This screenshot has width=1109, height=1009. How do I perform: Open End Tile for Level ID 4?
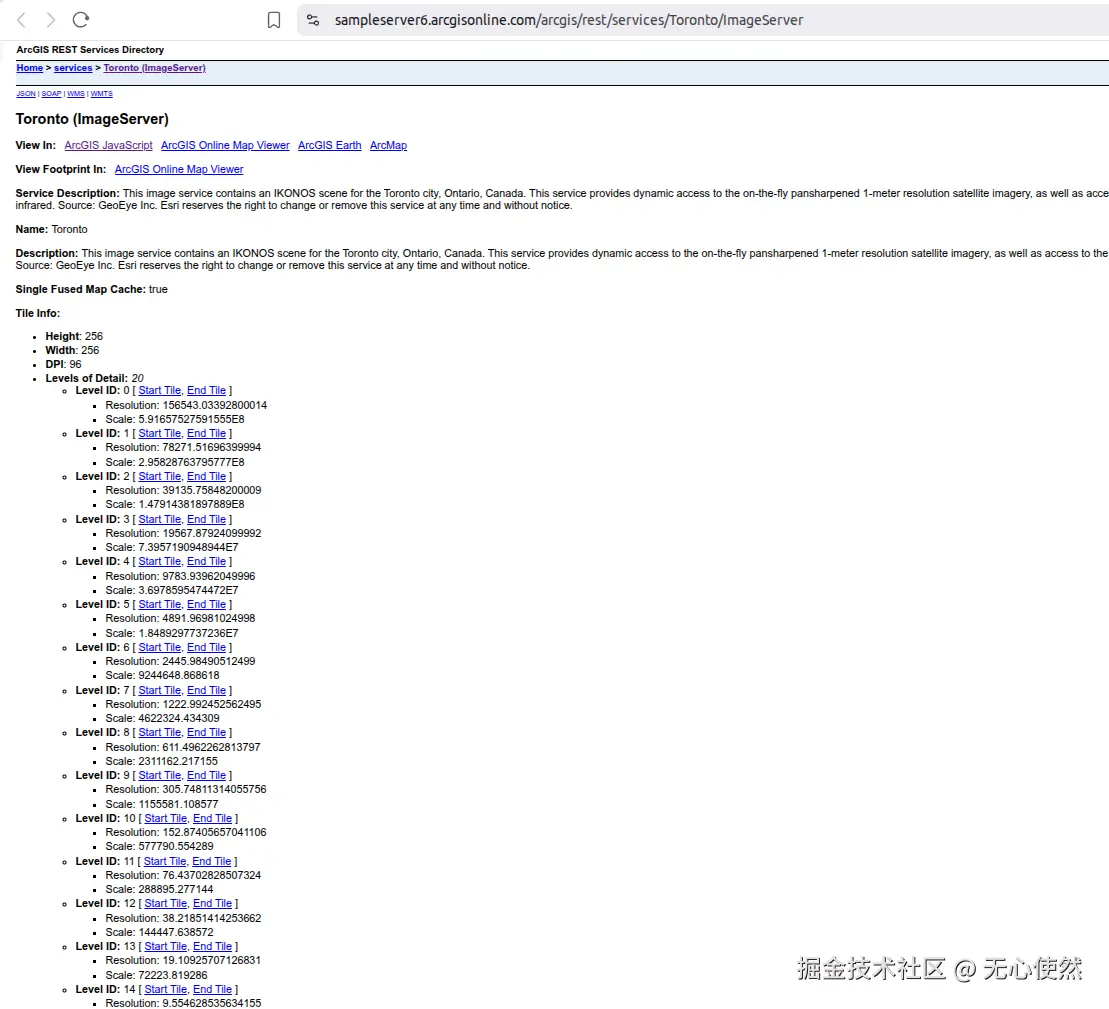(207, 561)
